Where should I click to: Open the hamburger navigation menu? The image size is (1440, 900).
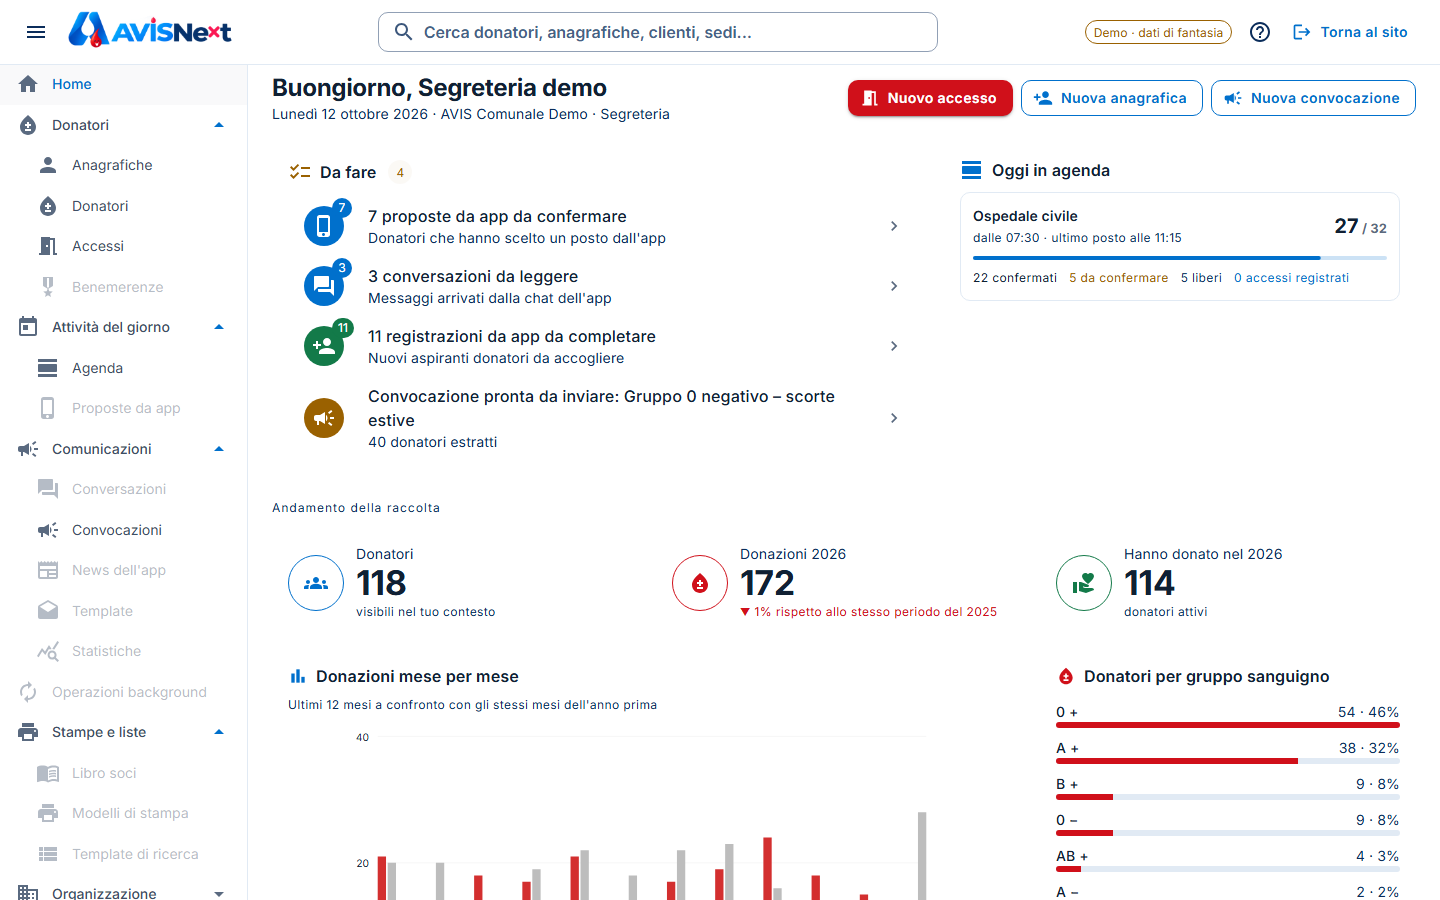(36, 32)
